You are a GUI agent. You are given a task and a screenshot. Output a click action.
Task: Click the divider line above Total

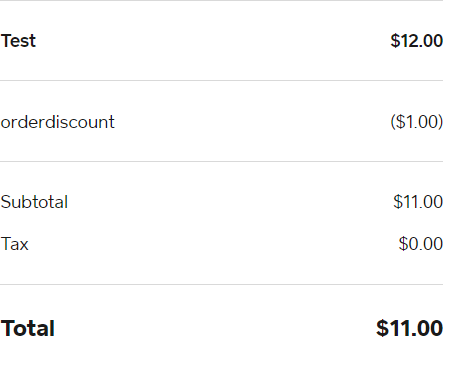click(x=221, y=284)
